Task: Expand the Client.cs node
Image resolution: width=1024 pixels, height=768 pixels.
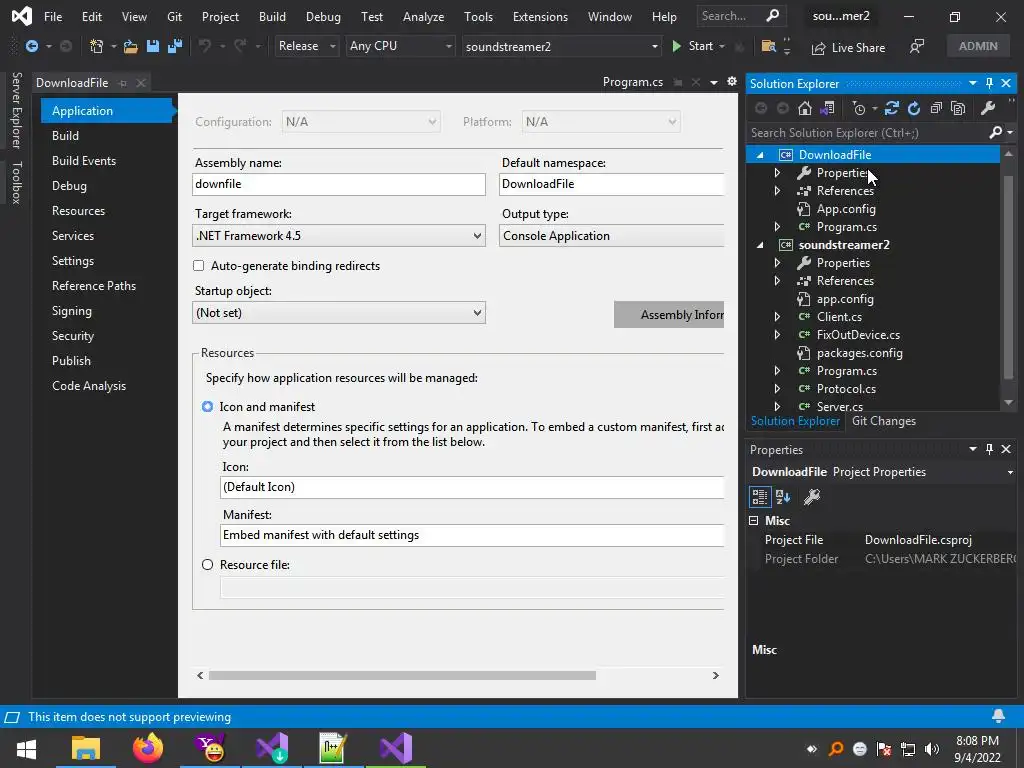Action: click(x=777, y=317)
